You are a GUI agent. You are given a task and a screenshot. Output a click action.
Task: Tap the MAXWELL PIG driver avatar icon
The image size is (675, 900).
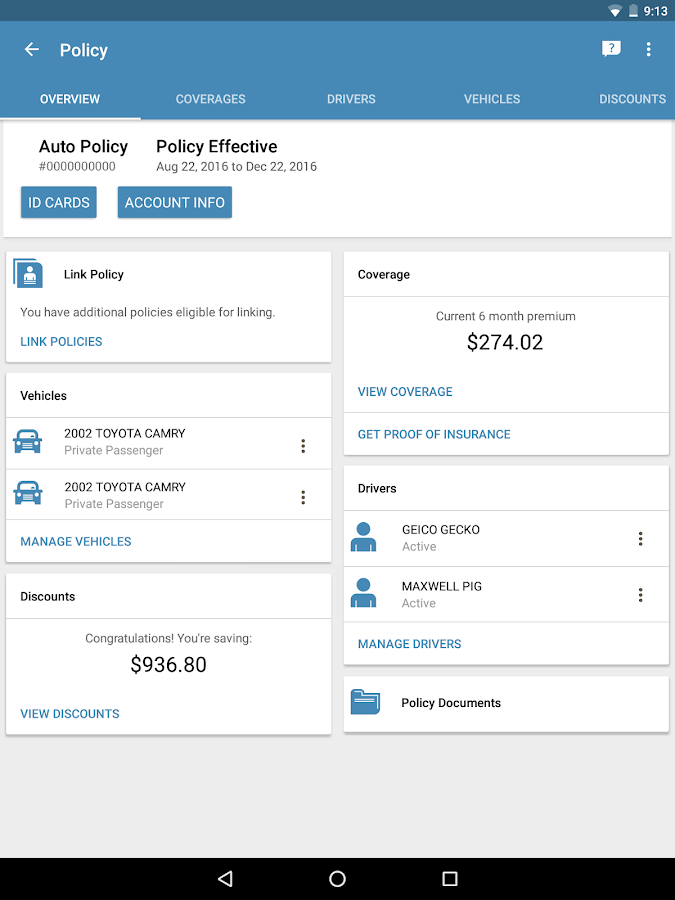click(364, 594)
